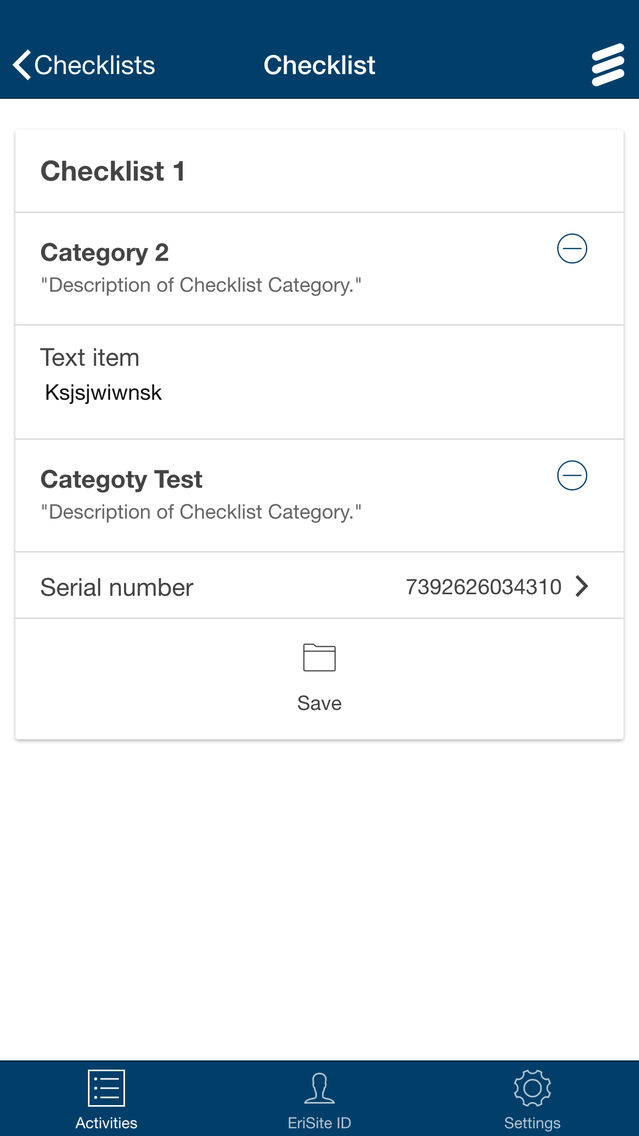Switch to the EriSite ID tab
This screenshot has width=639, height=1136.
319,1100
